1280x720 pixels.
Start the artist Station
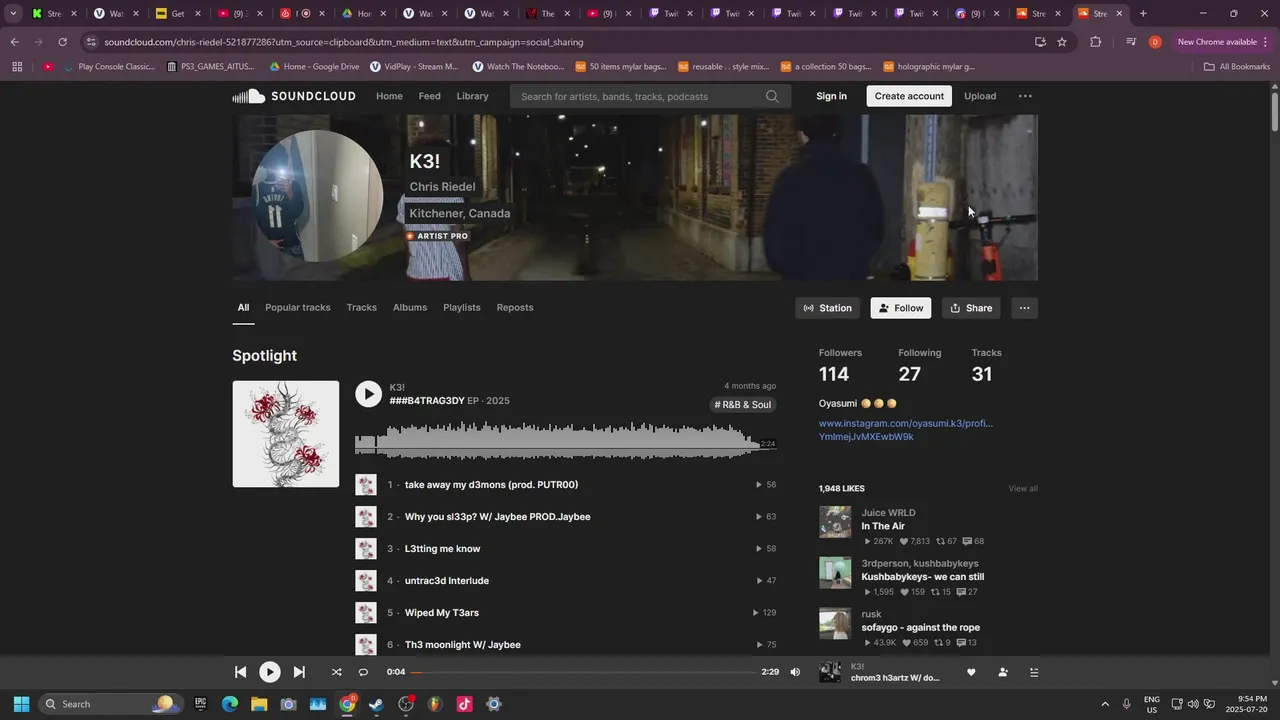(x=828, y=308)
